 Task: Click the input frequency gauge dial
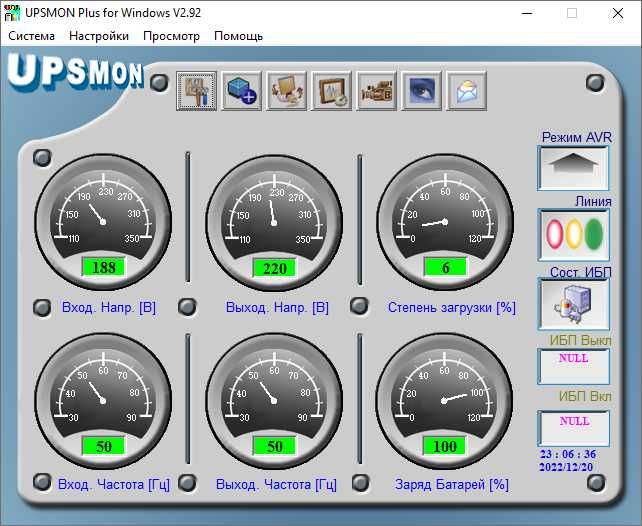click(x=103, y=400)
